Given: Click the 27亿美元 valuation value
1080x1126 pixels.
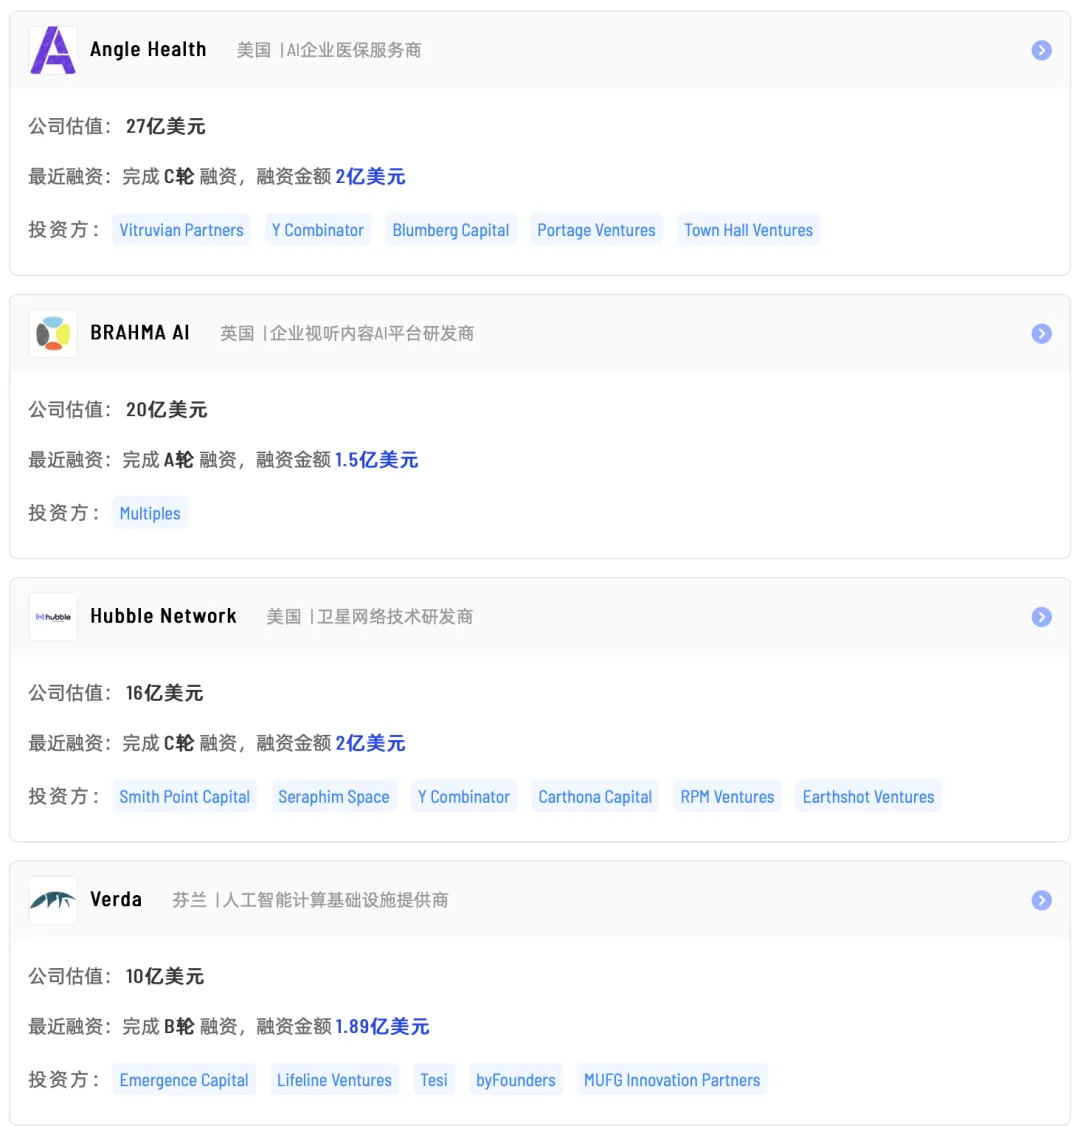Looking at the screenshot, I should (x=166, y=126).
